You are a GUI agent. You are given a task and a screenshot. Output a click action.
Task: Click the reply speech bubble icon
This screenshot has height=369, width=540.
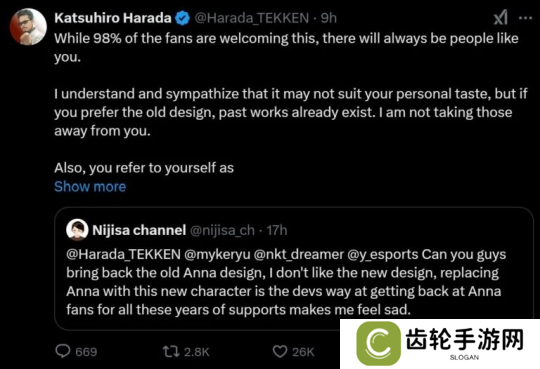tap(63, 351)
